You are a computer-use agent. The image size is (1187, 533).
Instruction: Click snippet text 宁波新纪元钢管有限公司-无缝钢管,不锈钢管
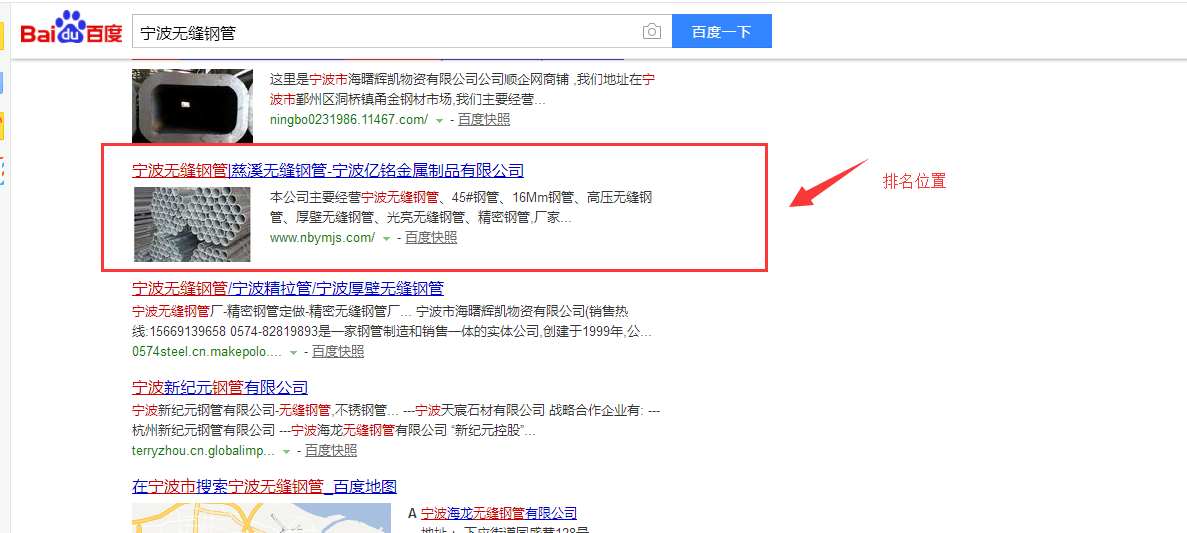[x=258, y=411]
